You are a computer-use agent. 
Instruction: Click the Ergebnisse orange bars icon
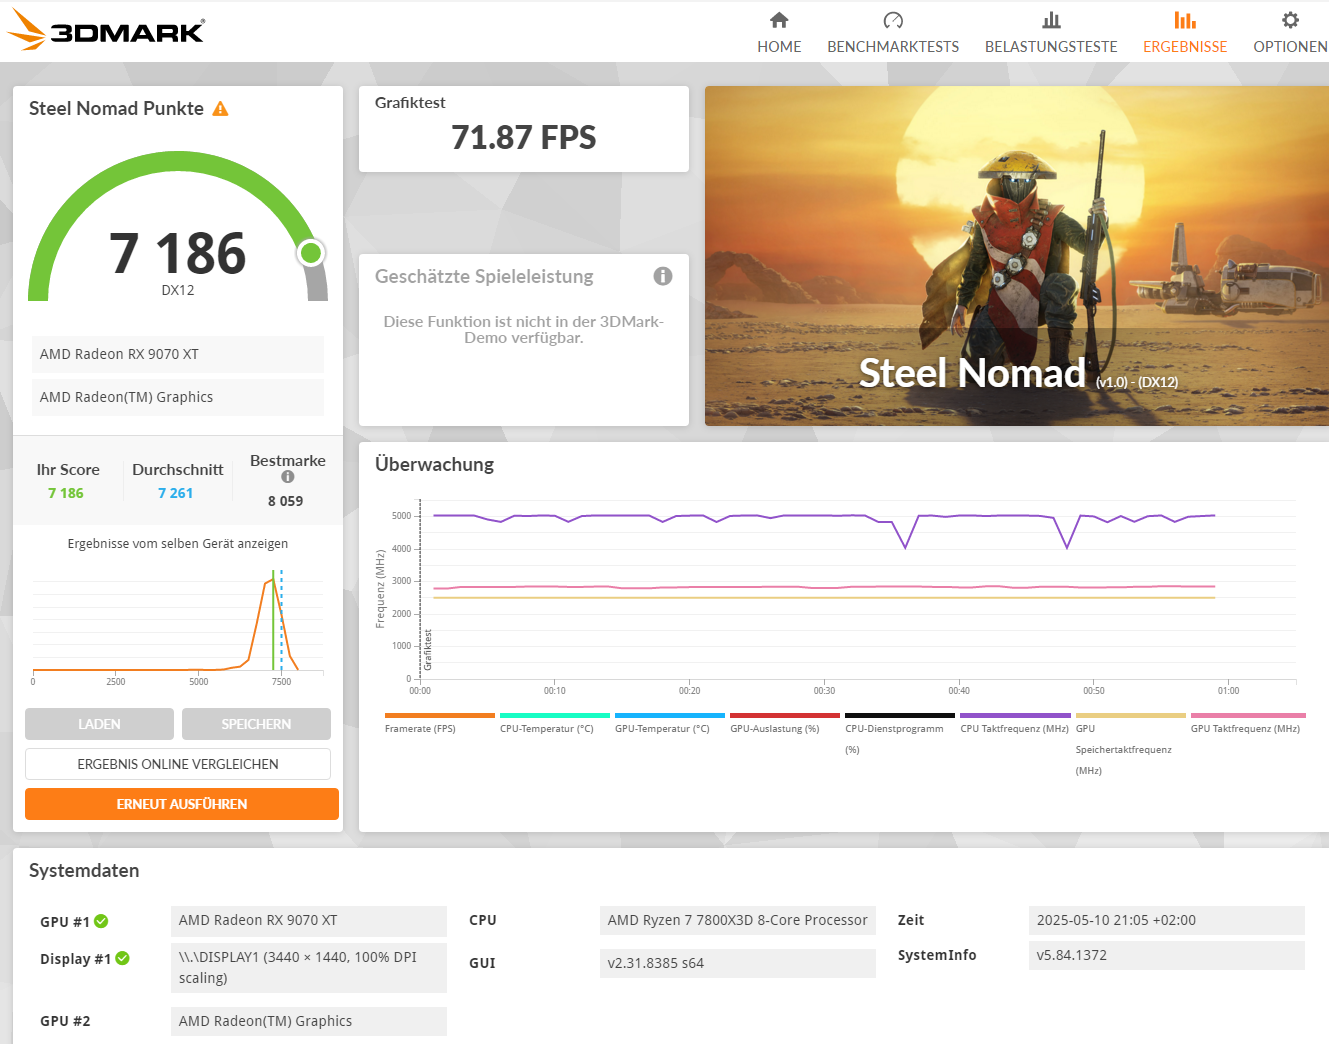[1185, 20]
